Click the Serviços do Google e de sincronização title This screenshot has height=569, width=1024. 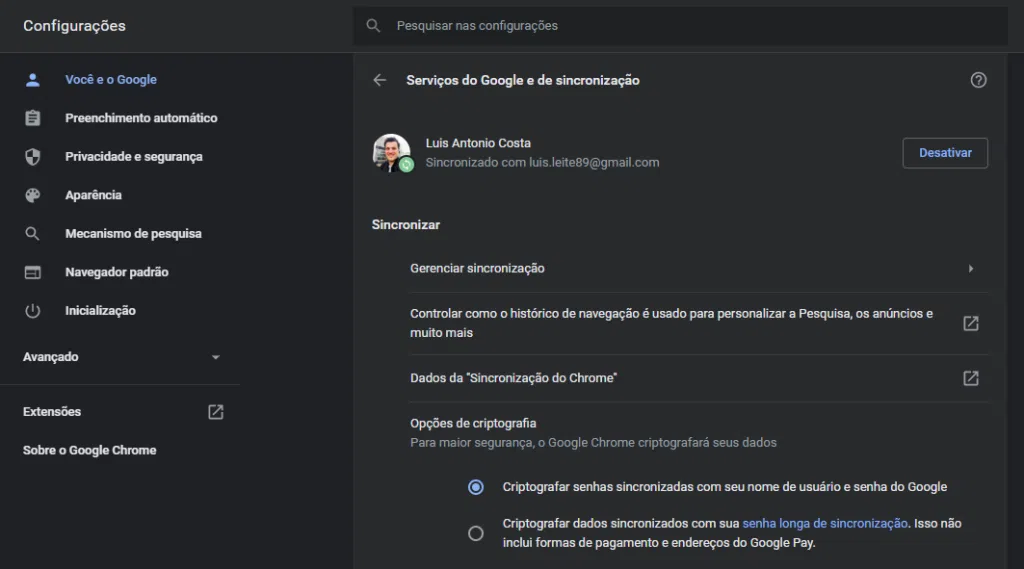(522, 80)
